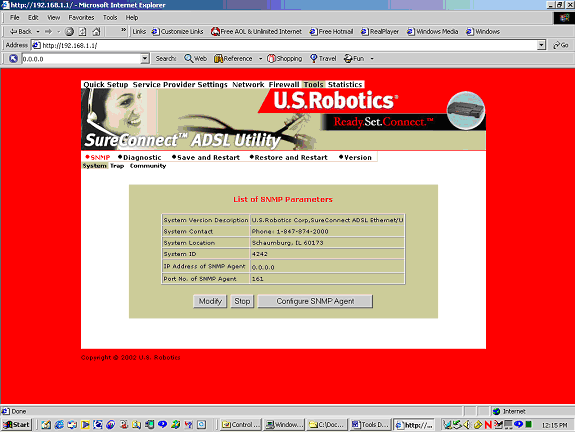Open the RealPlayer link
The width and height of the screenshot is (575, 432).
(380, 32)
